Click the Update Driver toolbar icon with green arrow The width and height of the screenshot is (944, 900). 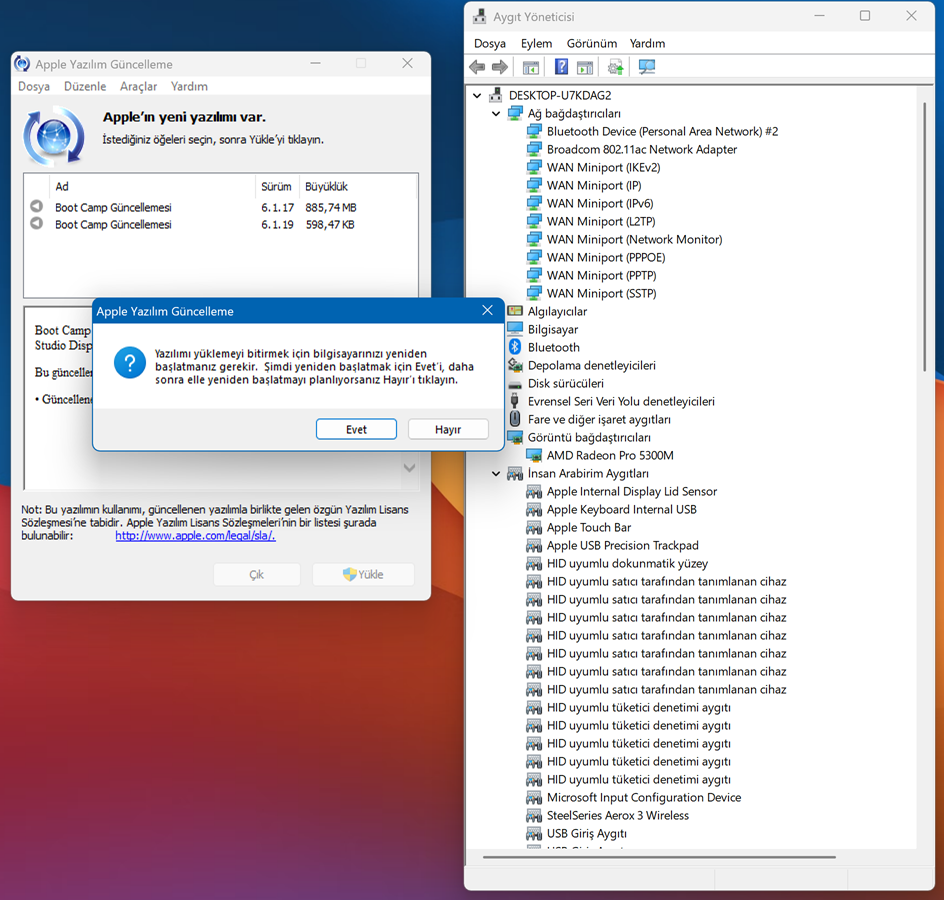point(615,67)
